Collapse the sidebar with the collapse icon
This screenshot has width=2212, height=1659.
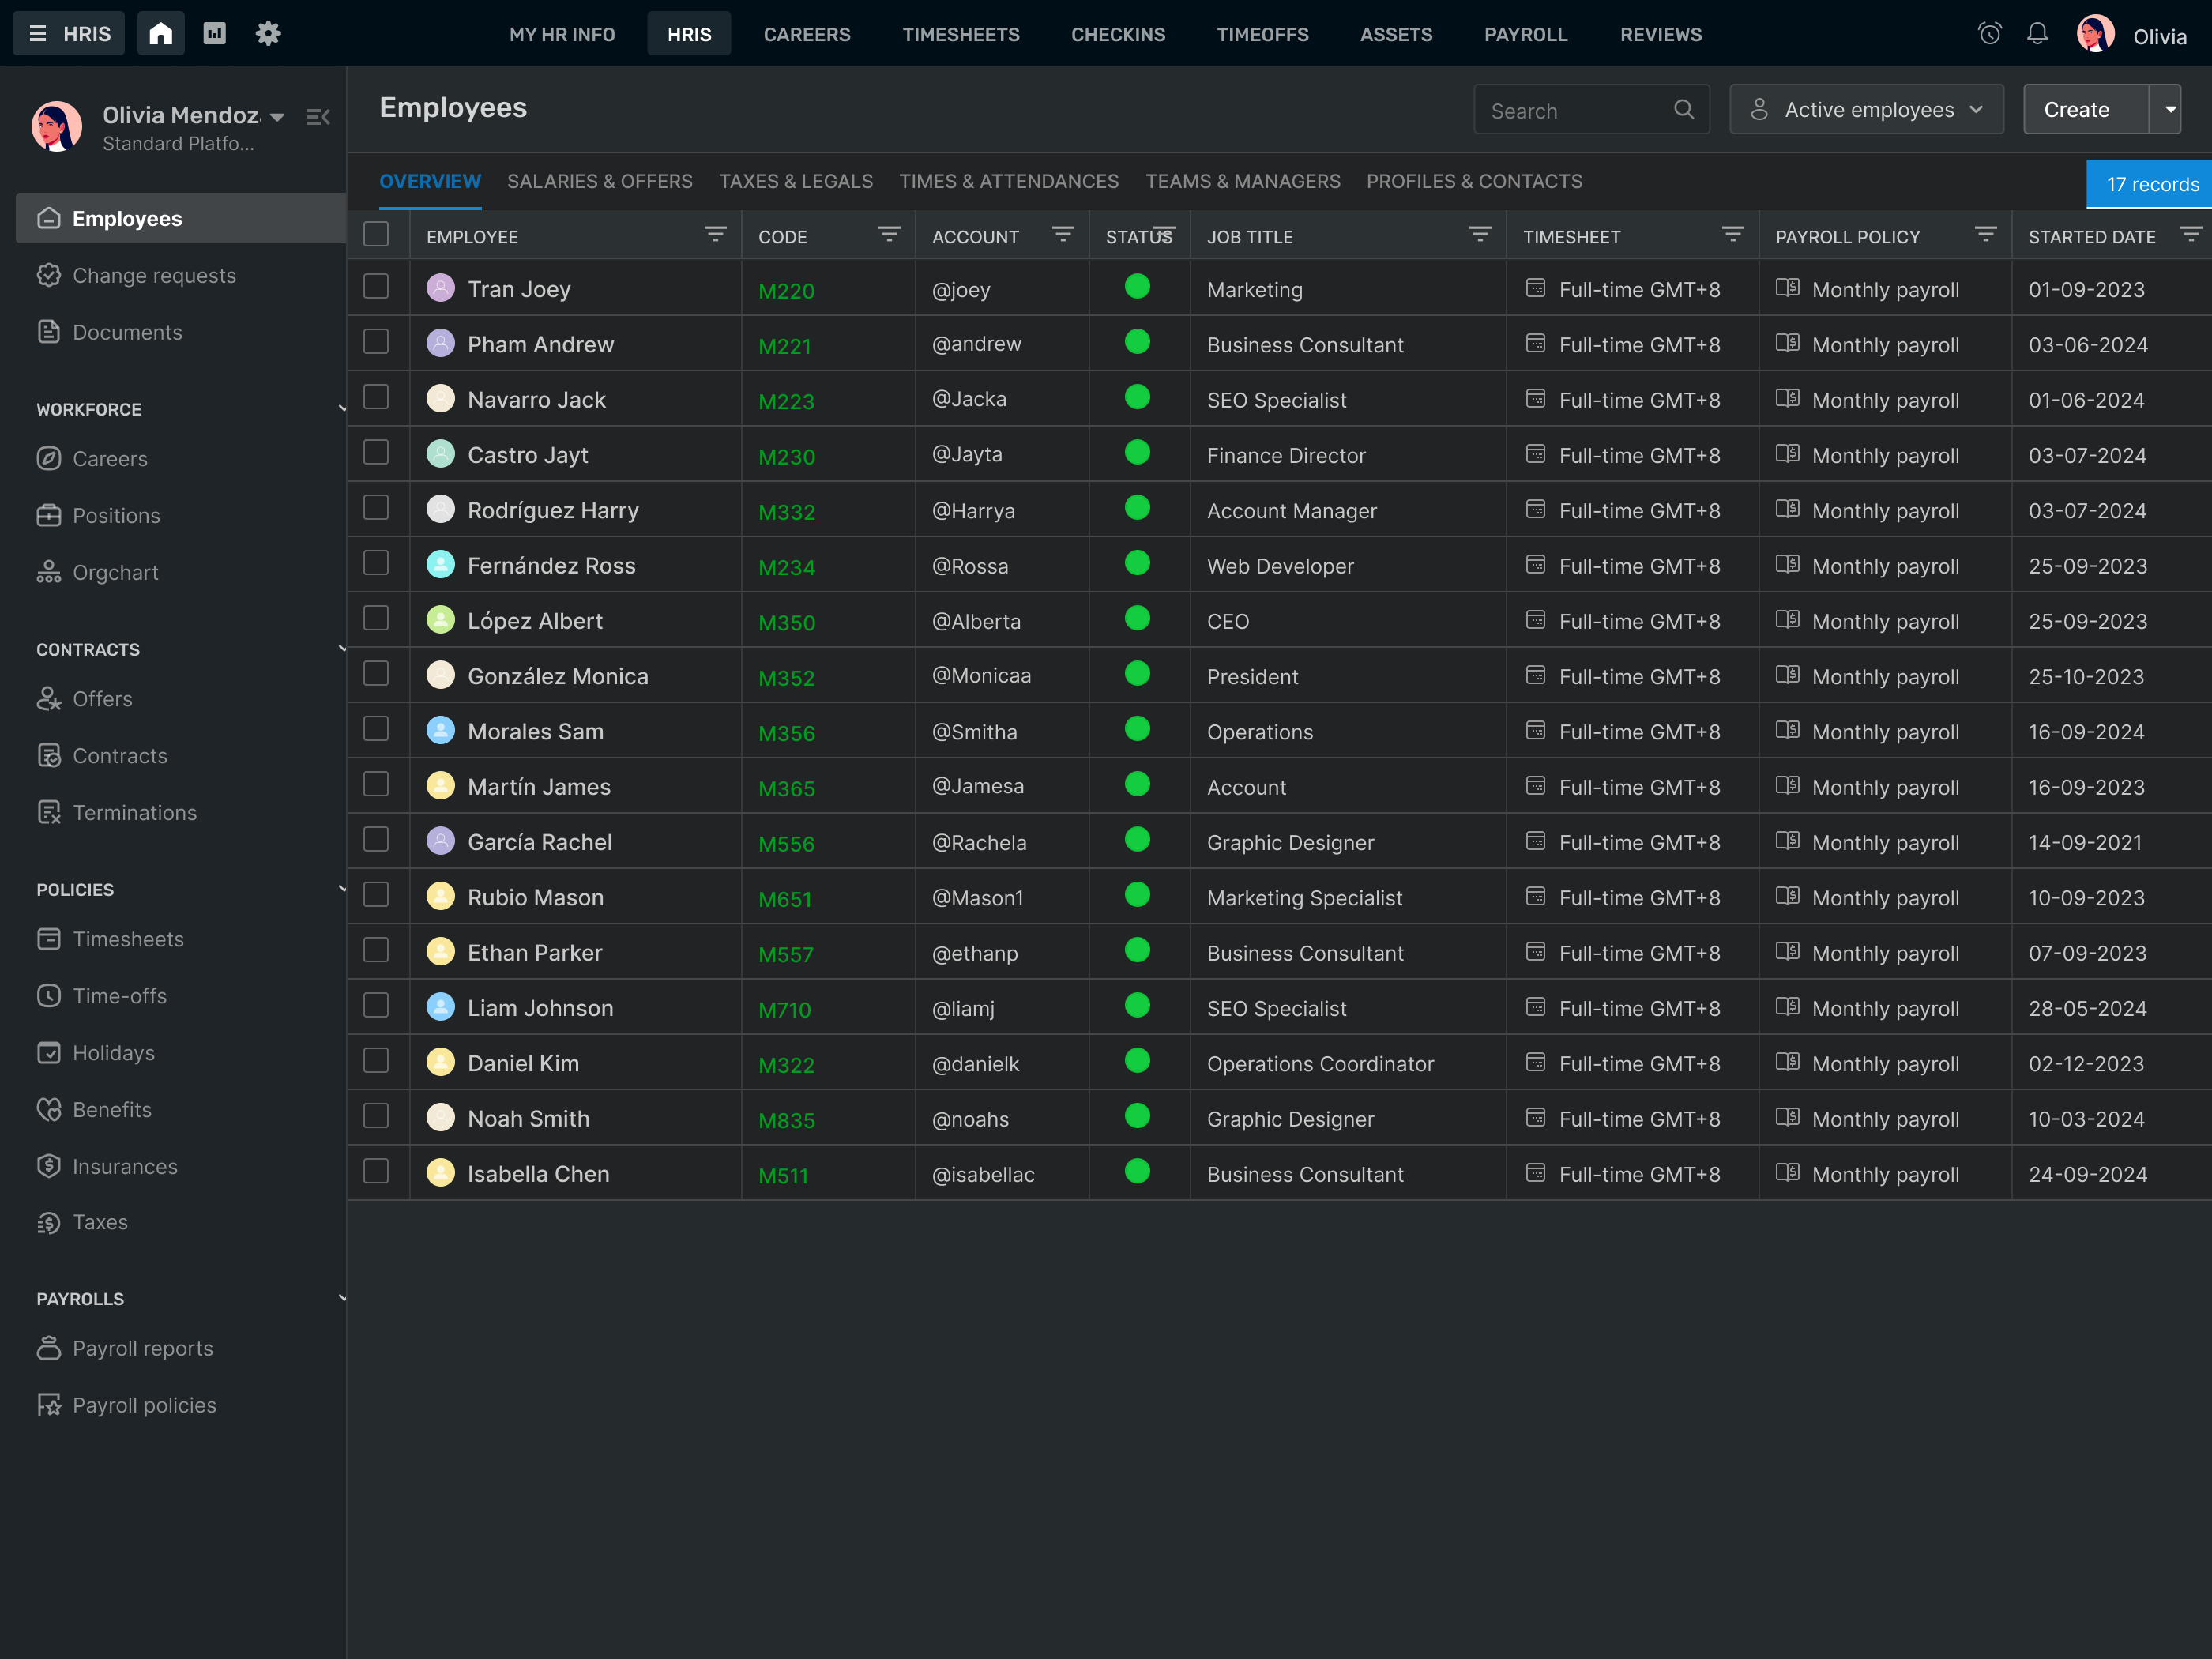[x=318, y=117]
